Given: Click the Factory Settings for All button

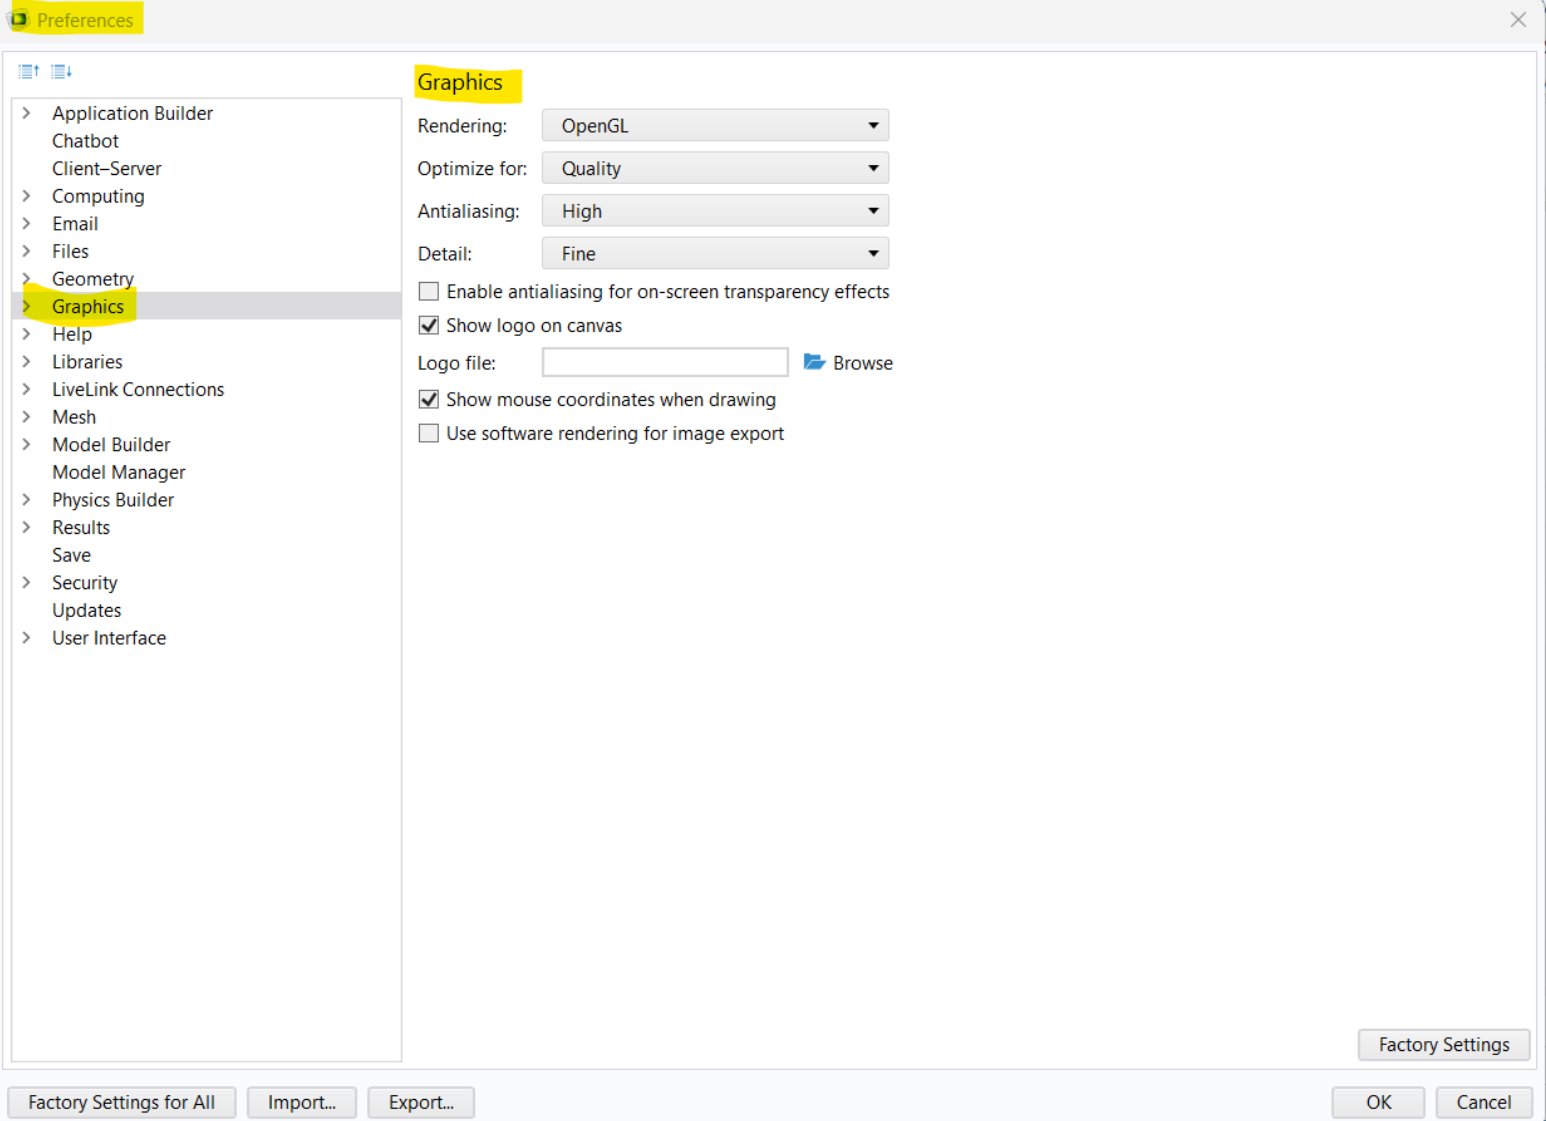Looking at the screenshot, I should click(x=121, y=1102).
